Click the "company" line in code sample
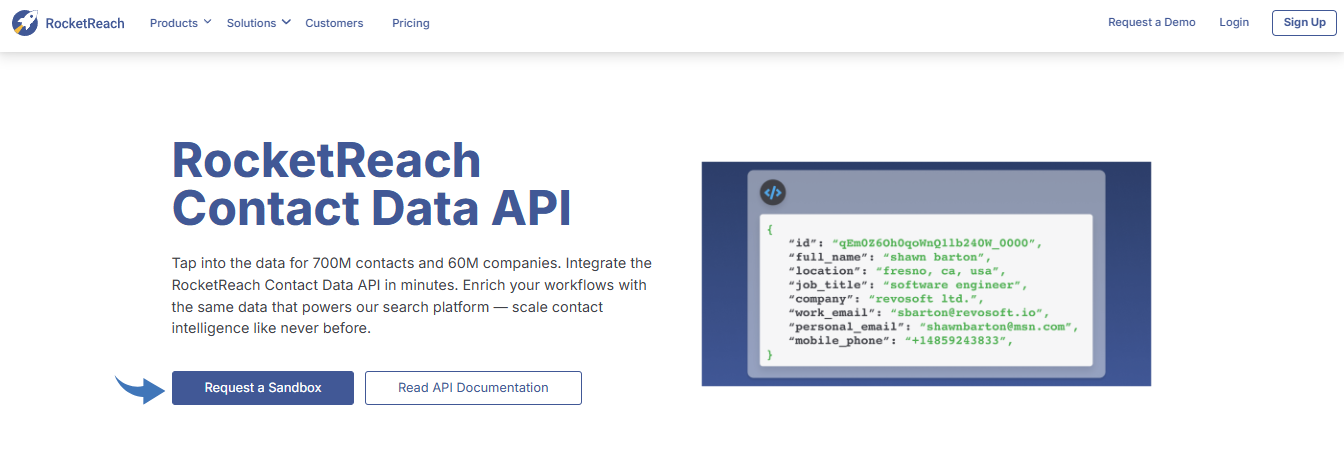Image resolution: width=1344 pixels, height=450 pixels. coord(887,299)
